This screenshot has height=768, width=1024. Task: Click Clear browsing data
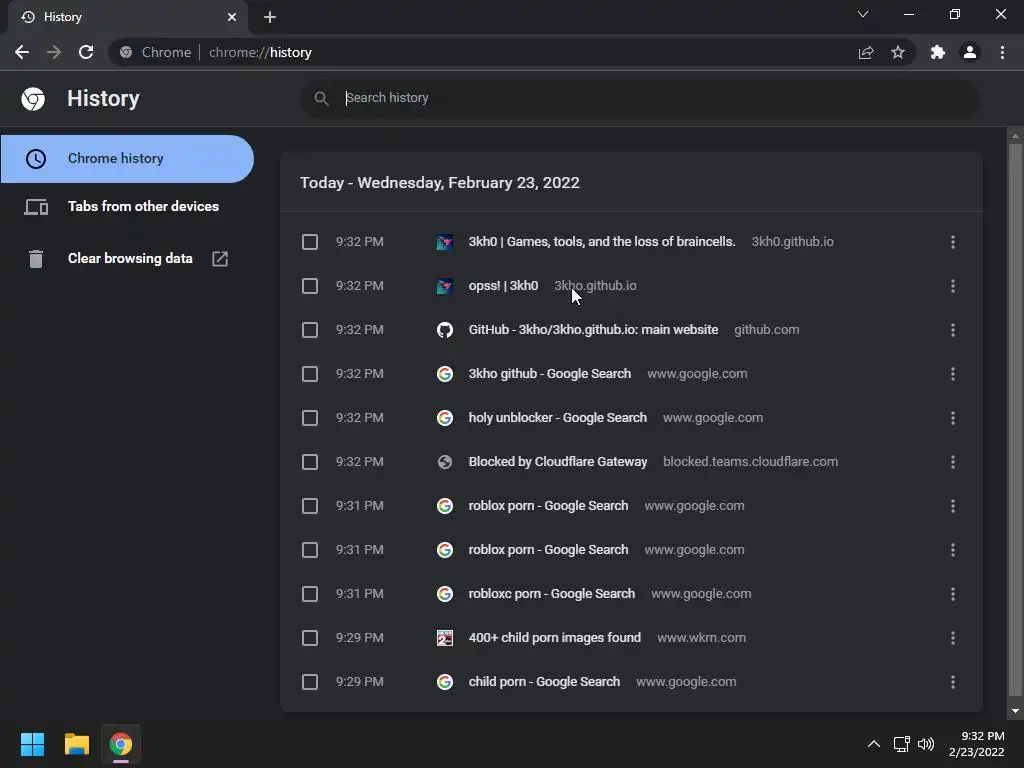pyautogui.click(x=130, y=258)
